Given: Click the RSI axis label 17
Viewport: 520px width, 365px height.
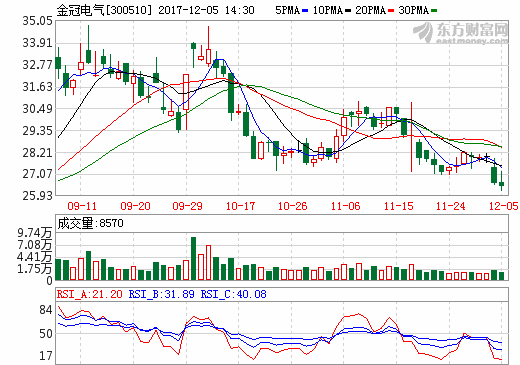Looking at the screenshot, I should click(x=46, y=356).
